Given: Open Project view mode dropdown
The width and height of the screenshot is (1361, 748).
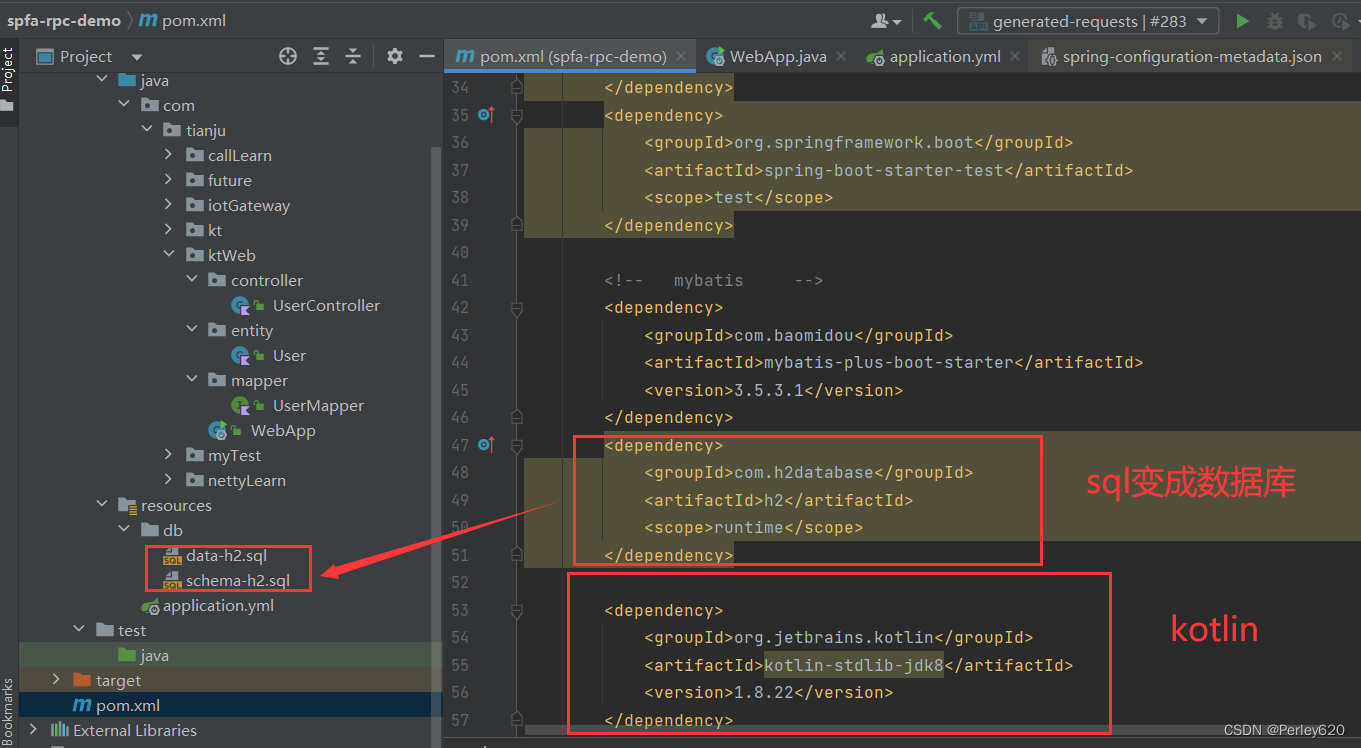Looking at the screenshot, I should (137, 57).
